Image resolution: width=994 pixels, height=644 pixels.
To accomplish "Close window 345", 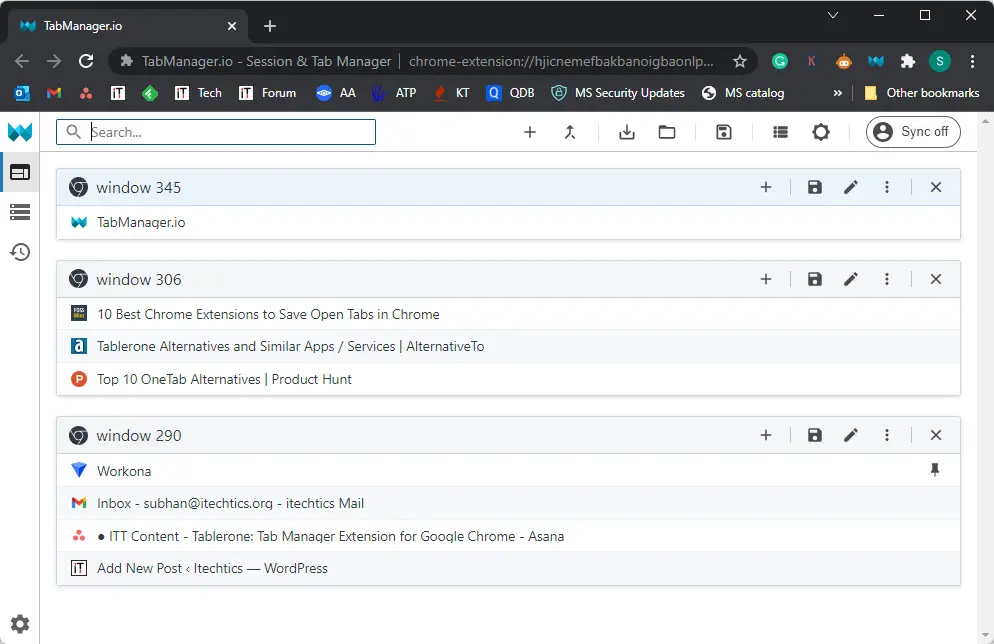I will (x=936, y=187).
